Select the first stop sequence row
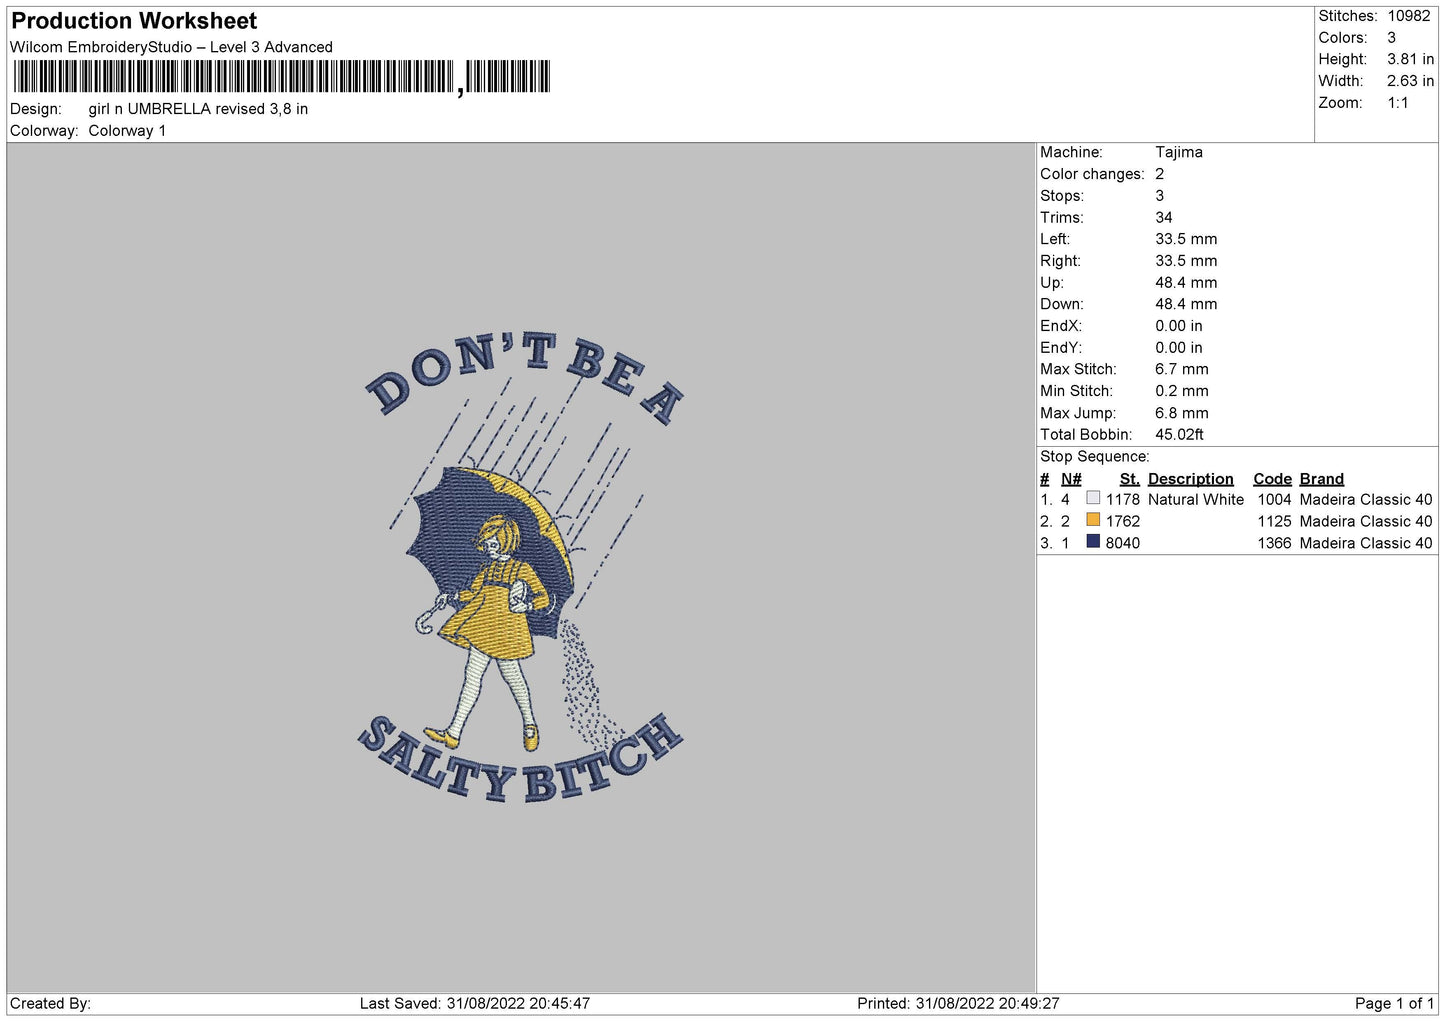 coord(1236,499)
